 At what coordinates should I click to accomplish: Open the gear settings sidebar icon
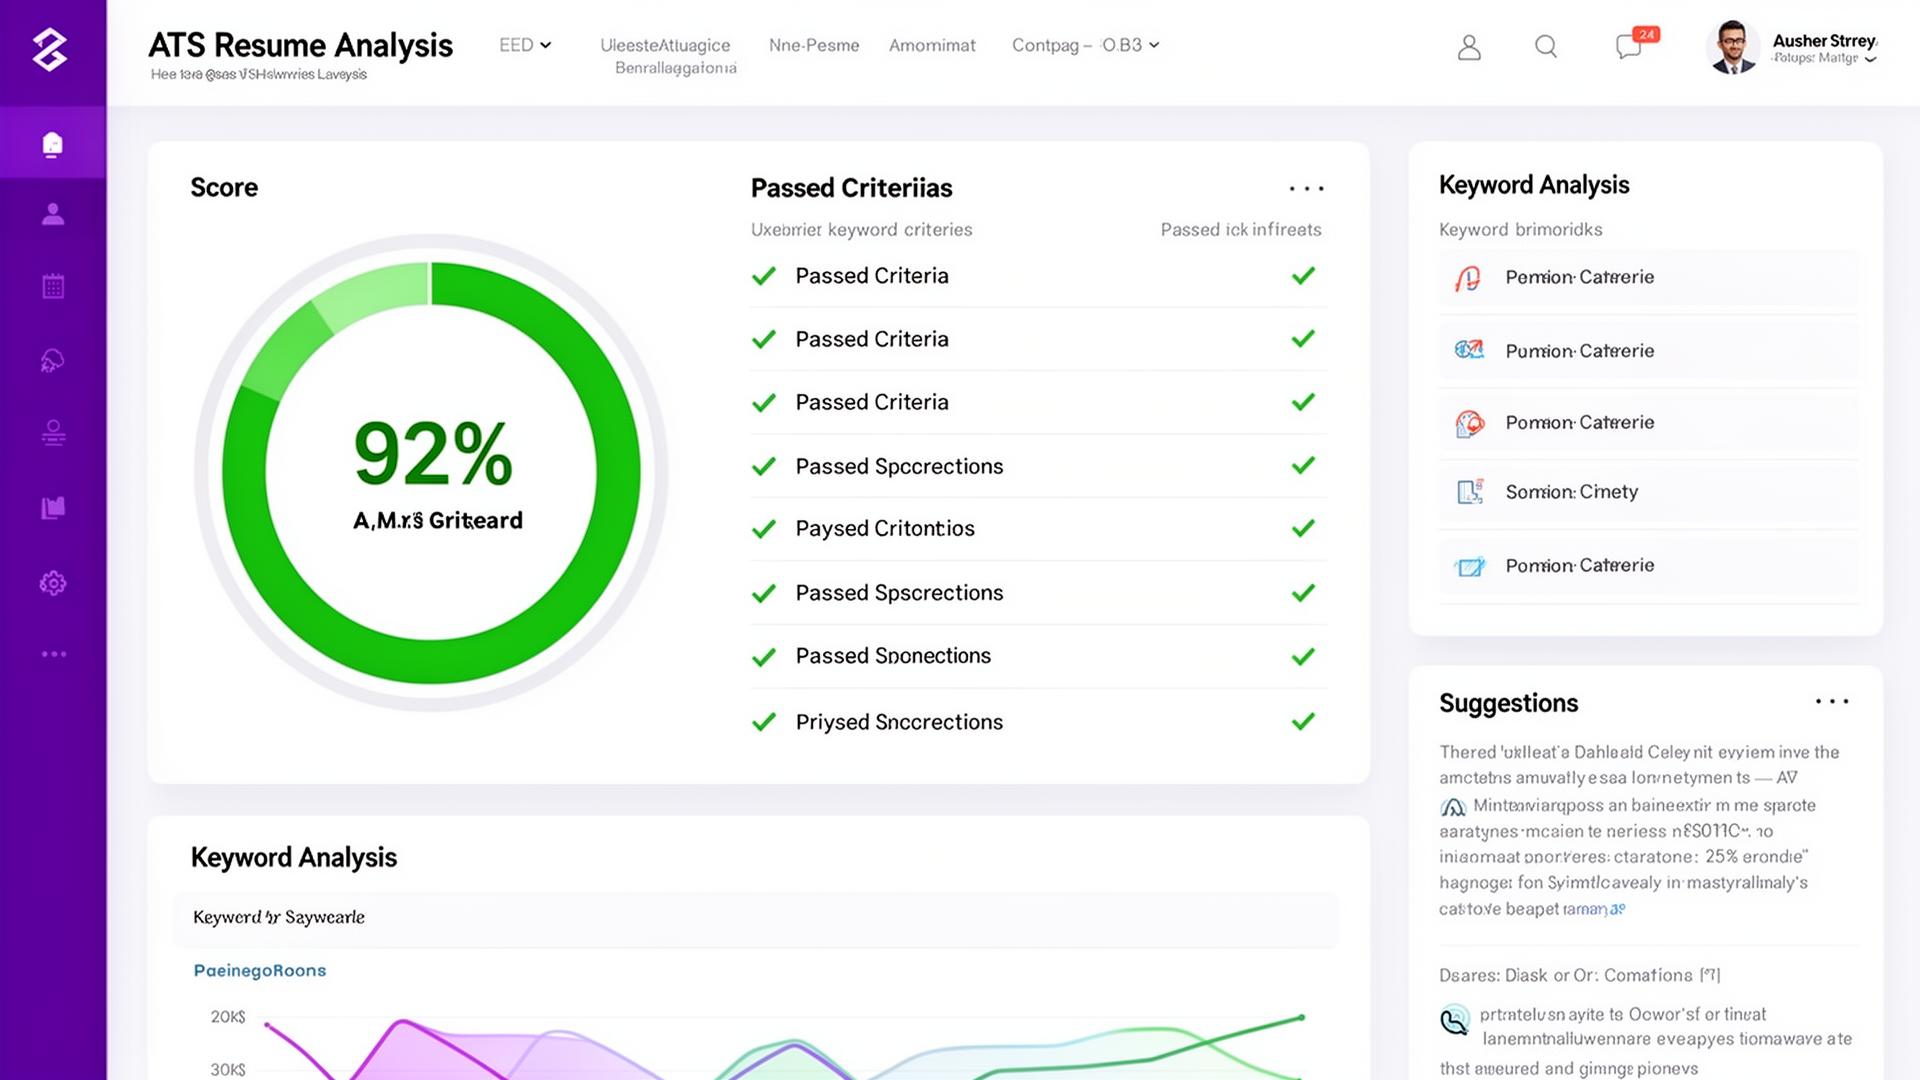53,583
